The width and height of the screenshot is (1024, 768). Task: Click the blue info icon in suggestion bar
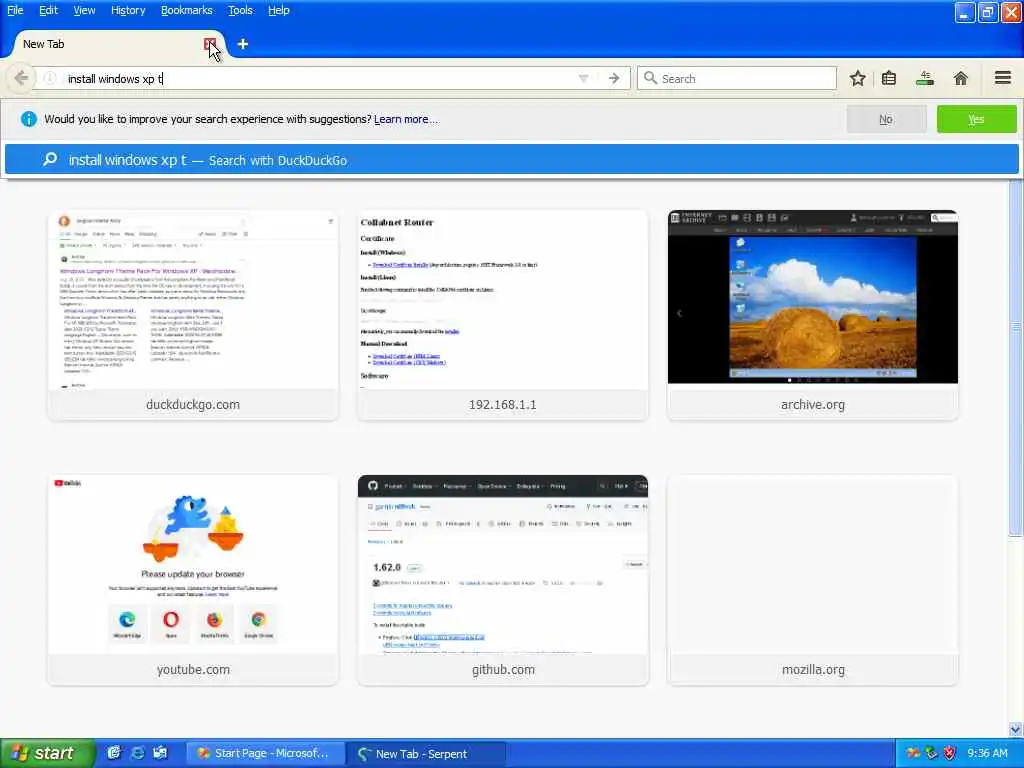pyautogui.click(x=29, y=119)
